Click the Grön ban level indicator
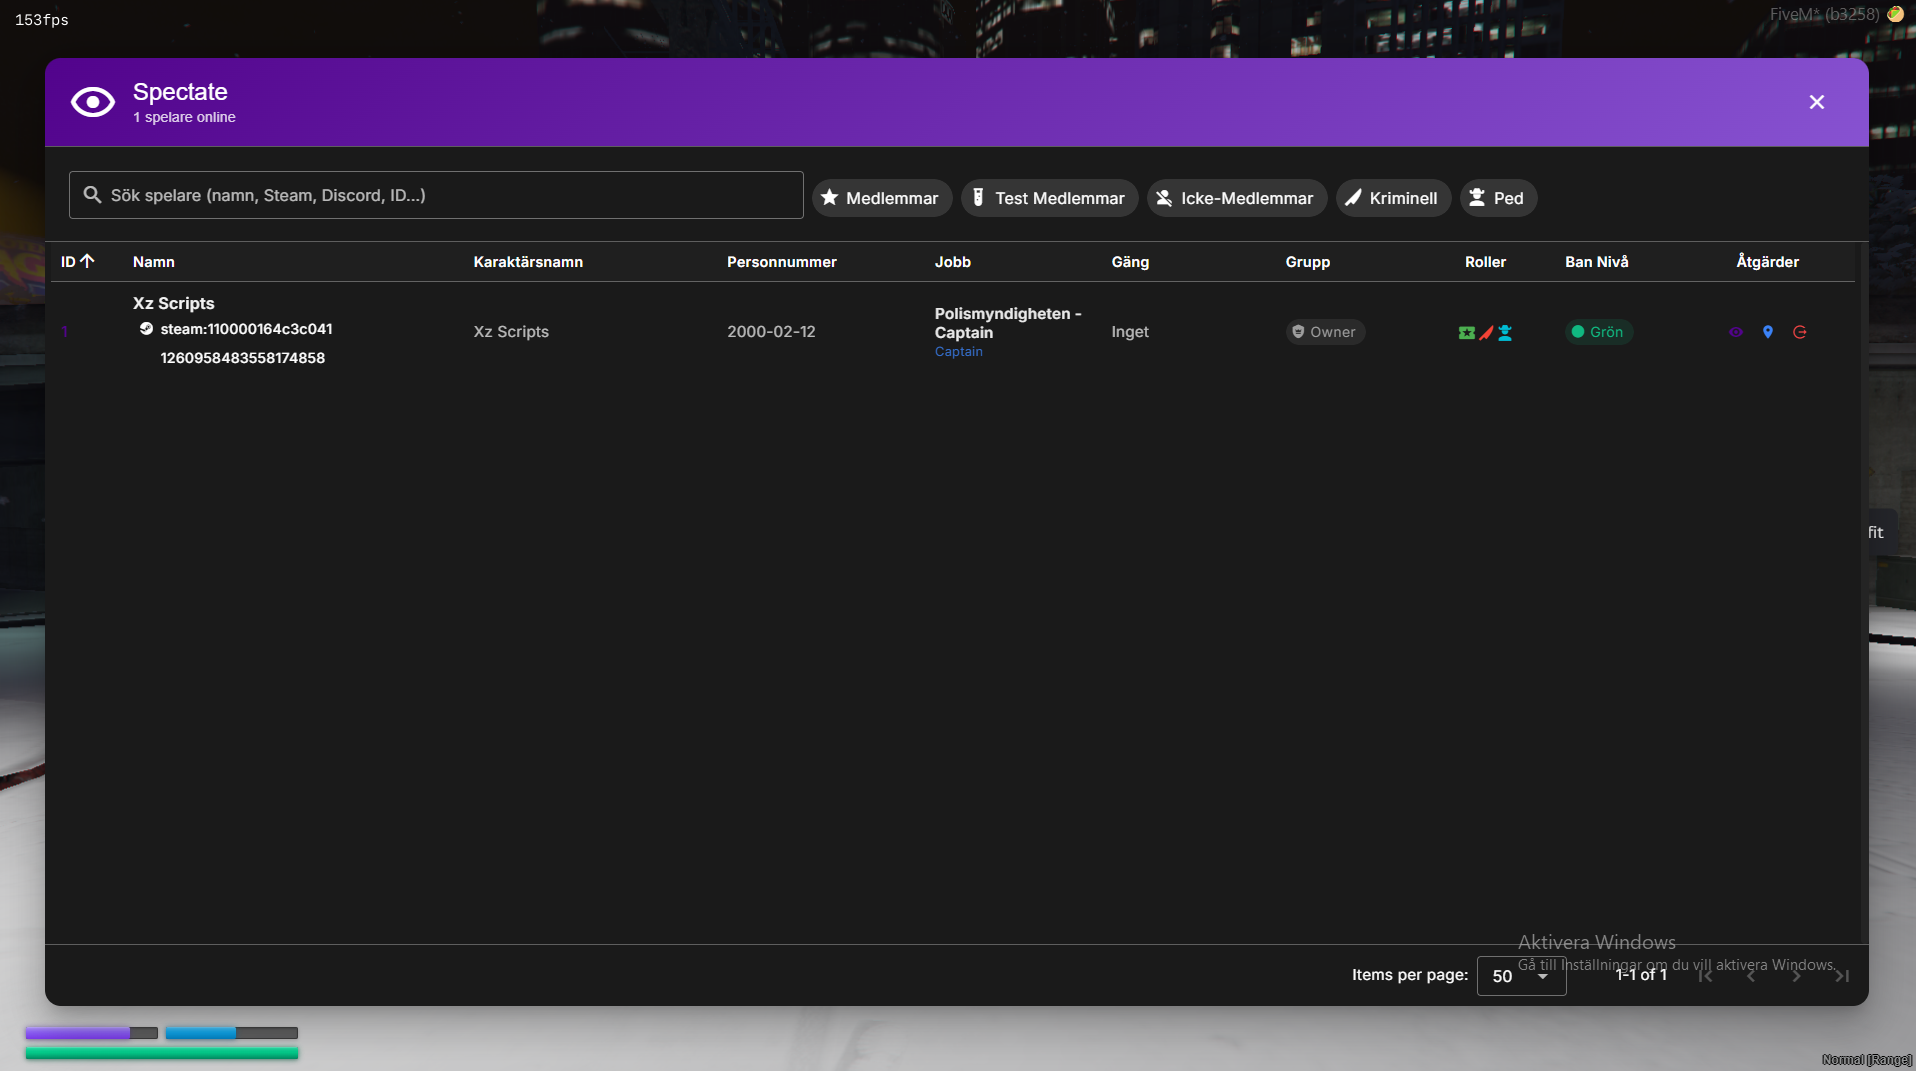Viewport: 1916px width, 1071px height. tap(1598, 332)
